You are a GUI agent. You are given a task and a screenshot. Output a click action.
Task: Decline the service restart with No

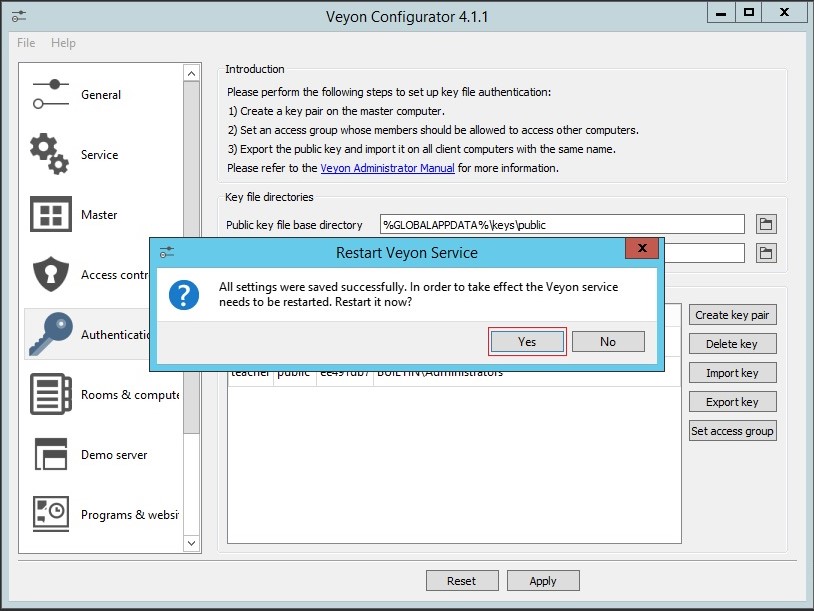pos(608,341)
